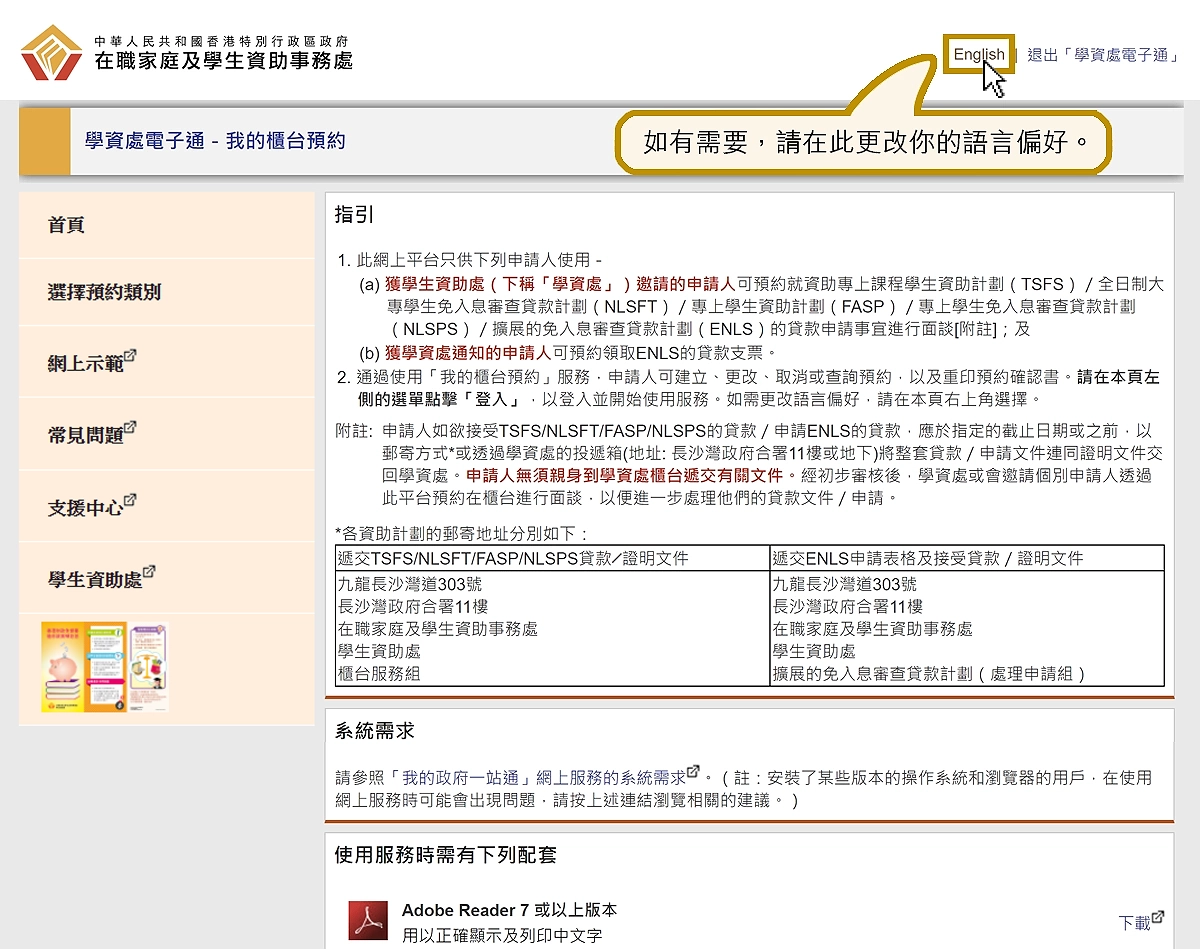Switch language to English

point(978,55)
